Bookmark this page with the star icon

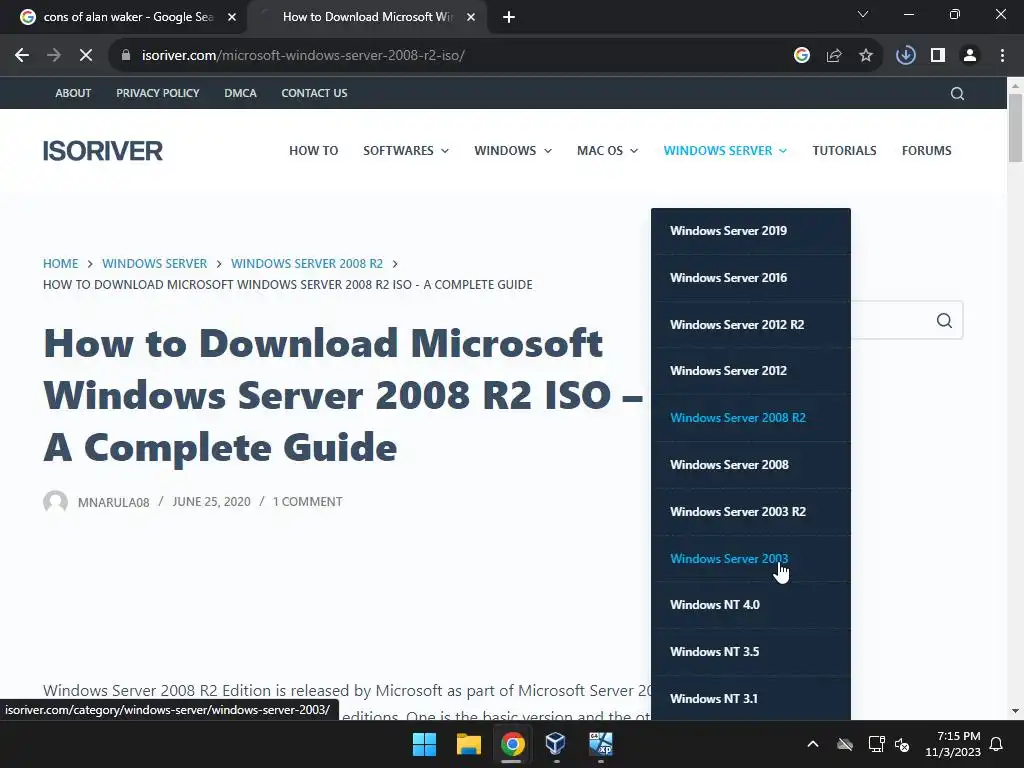[x=866, y=56]
